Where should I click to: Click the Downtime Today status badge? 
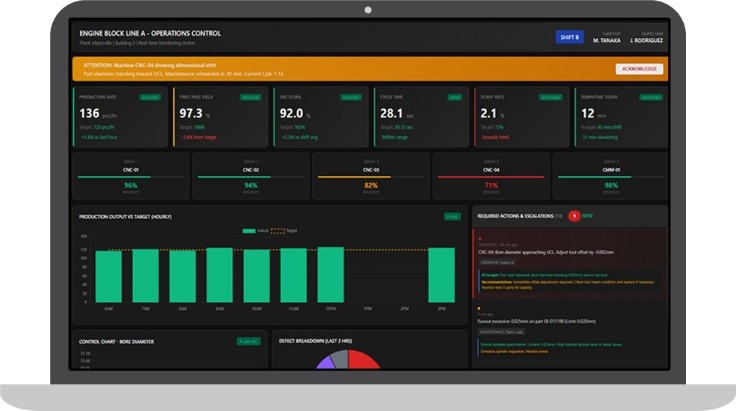coord(651,97)
